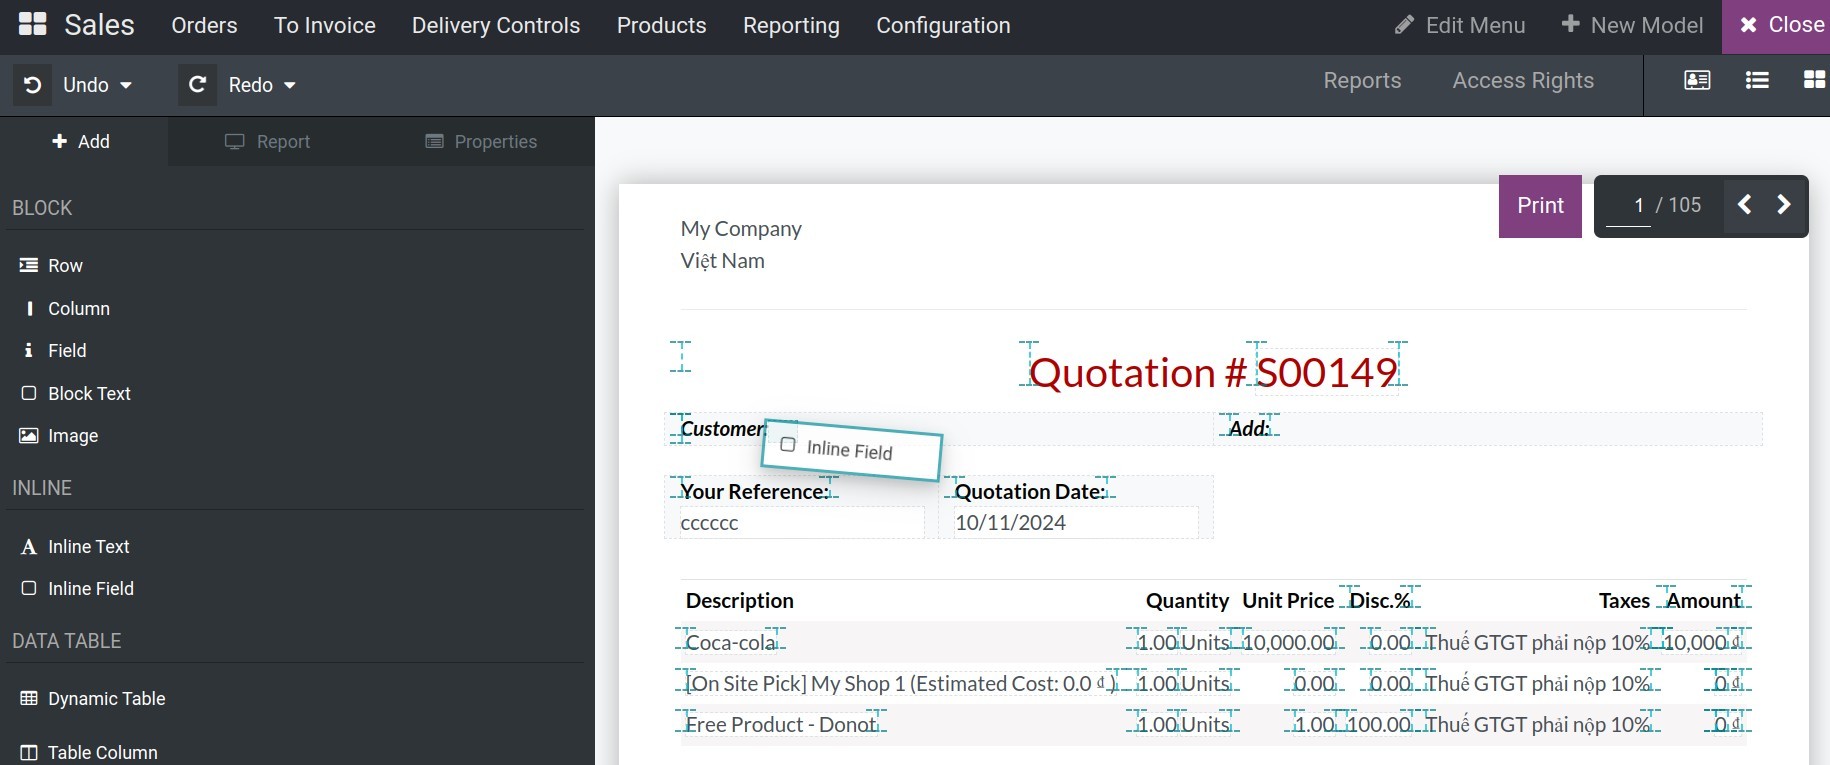Click the Edit Menu button
Image resolution: width=1830 pixels, height=765 pixels.
tap(1460, 26)
